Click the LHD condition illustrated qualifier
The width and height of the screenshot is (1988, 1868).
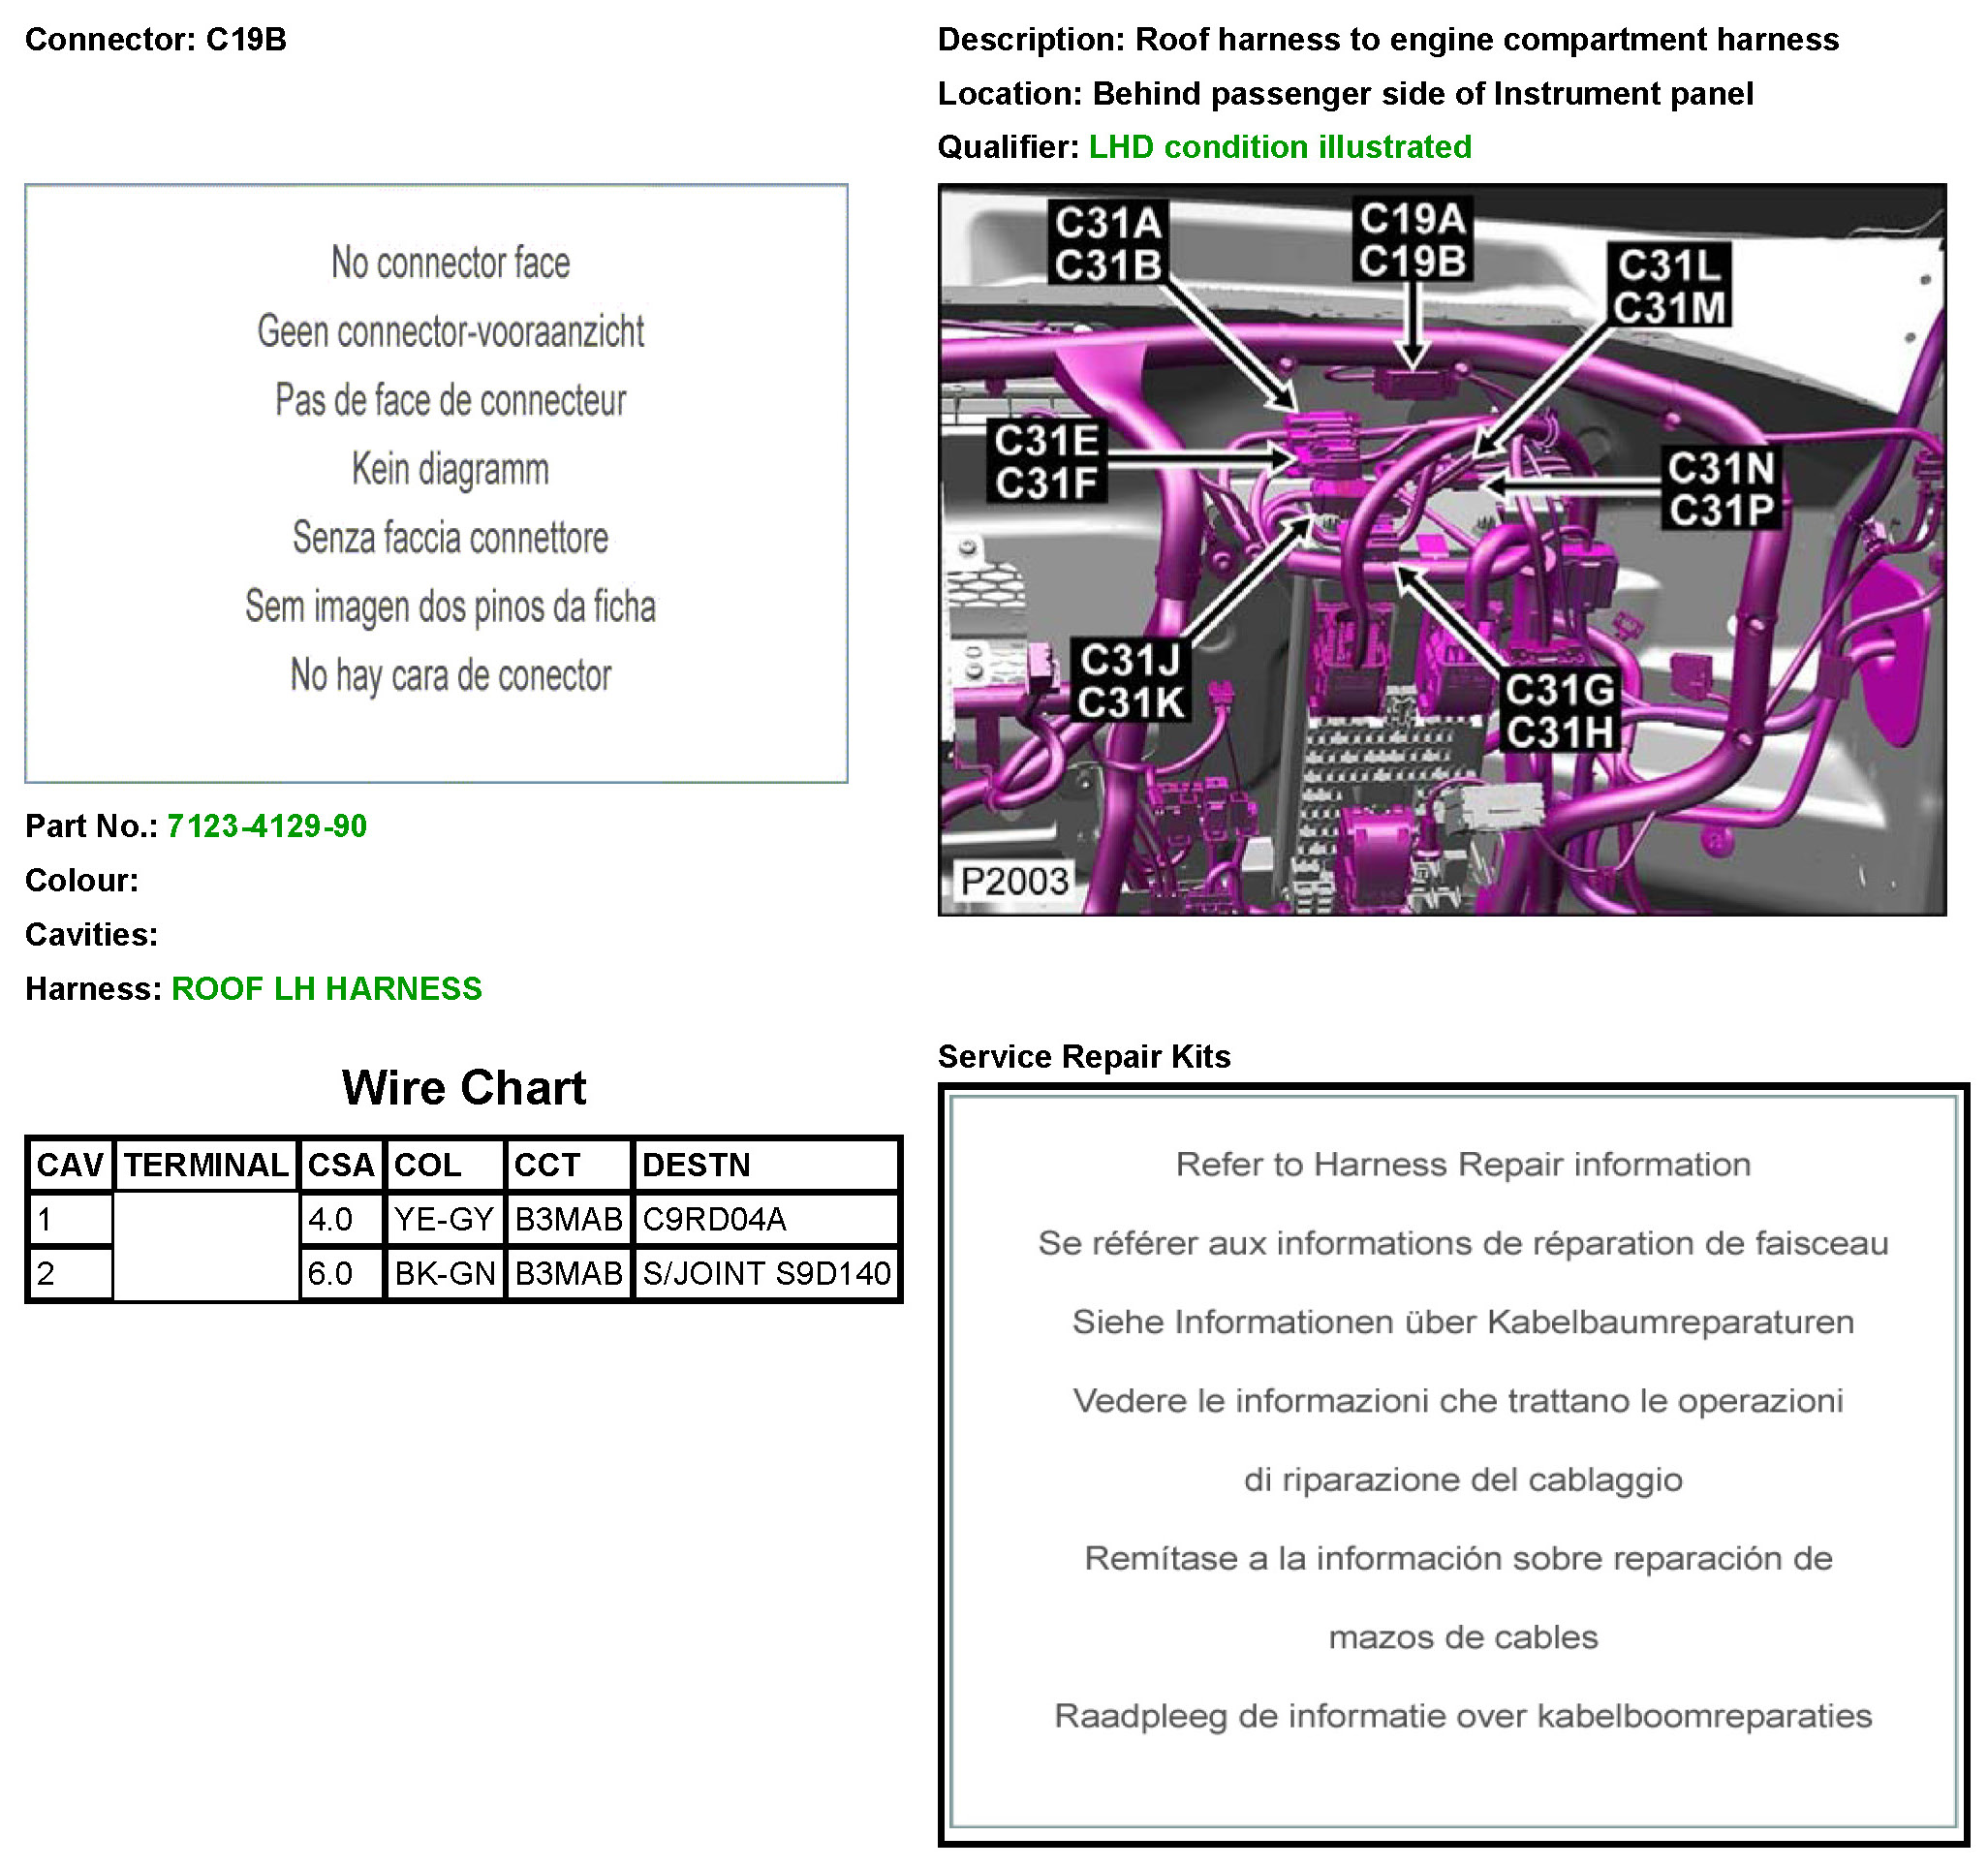[1279, 147]
